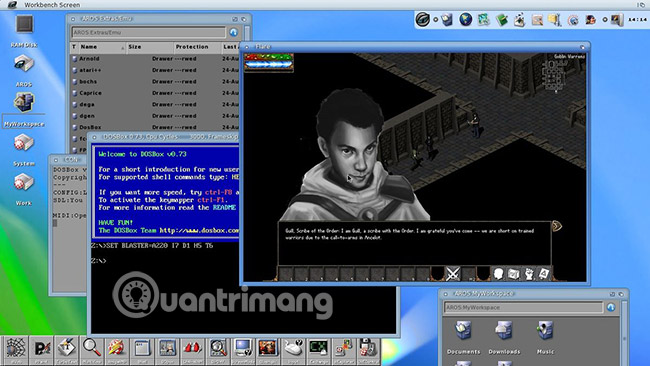This screenshot has height=366, width=650.
Task: Click the AROS:Extras/Emu path field
Action: [x=148, y=32]
